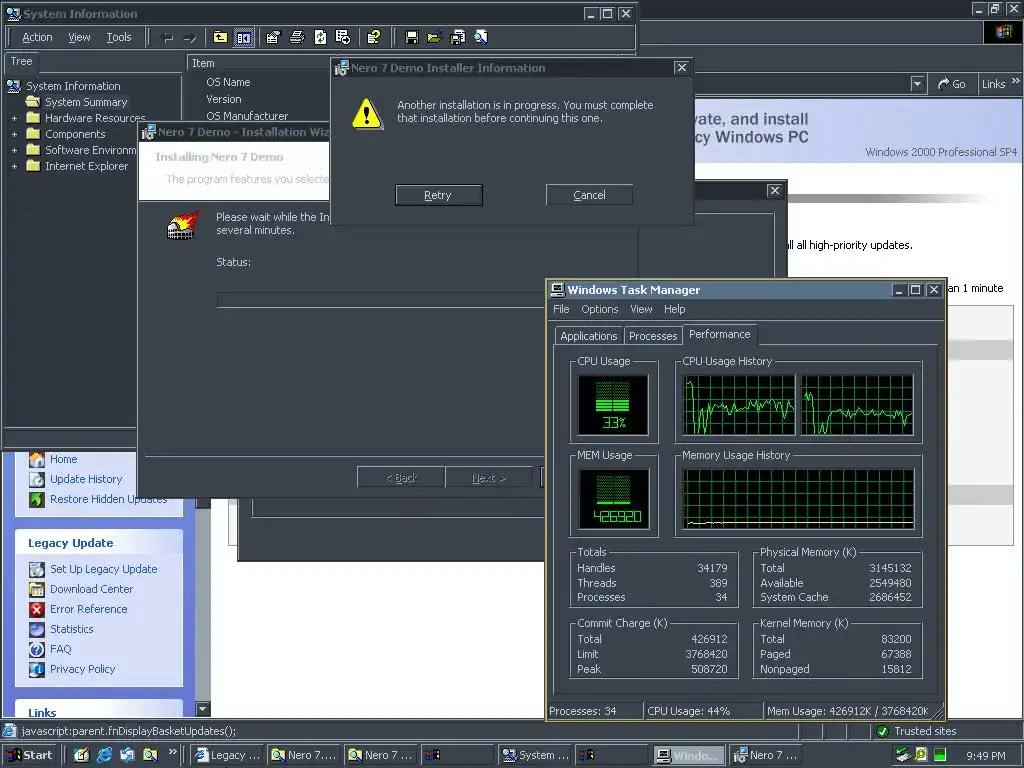This screenshot has height=768, width=1024.
Task: Click the first Quick Launch icon beside Start
Action: coord(82,755)
